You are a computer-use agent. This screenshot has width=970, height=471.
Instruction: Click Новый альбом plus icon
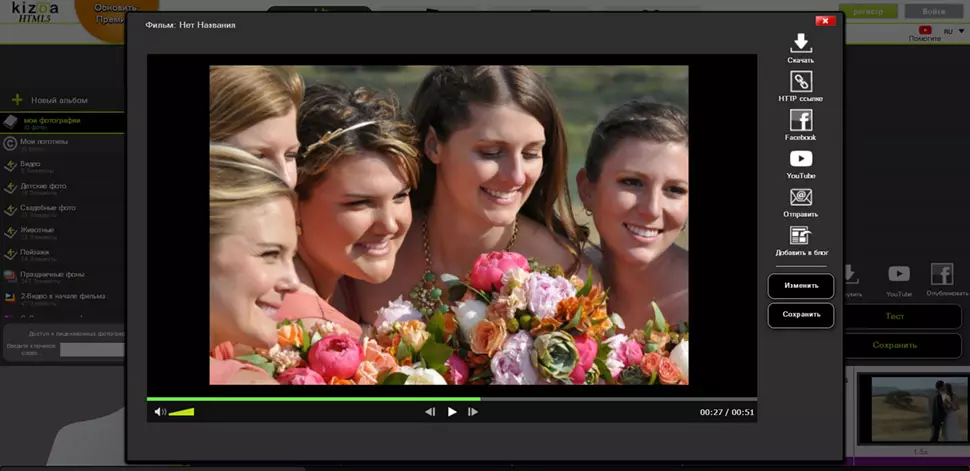pos(17,100)
